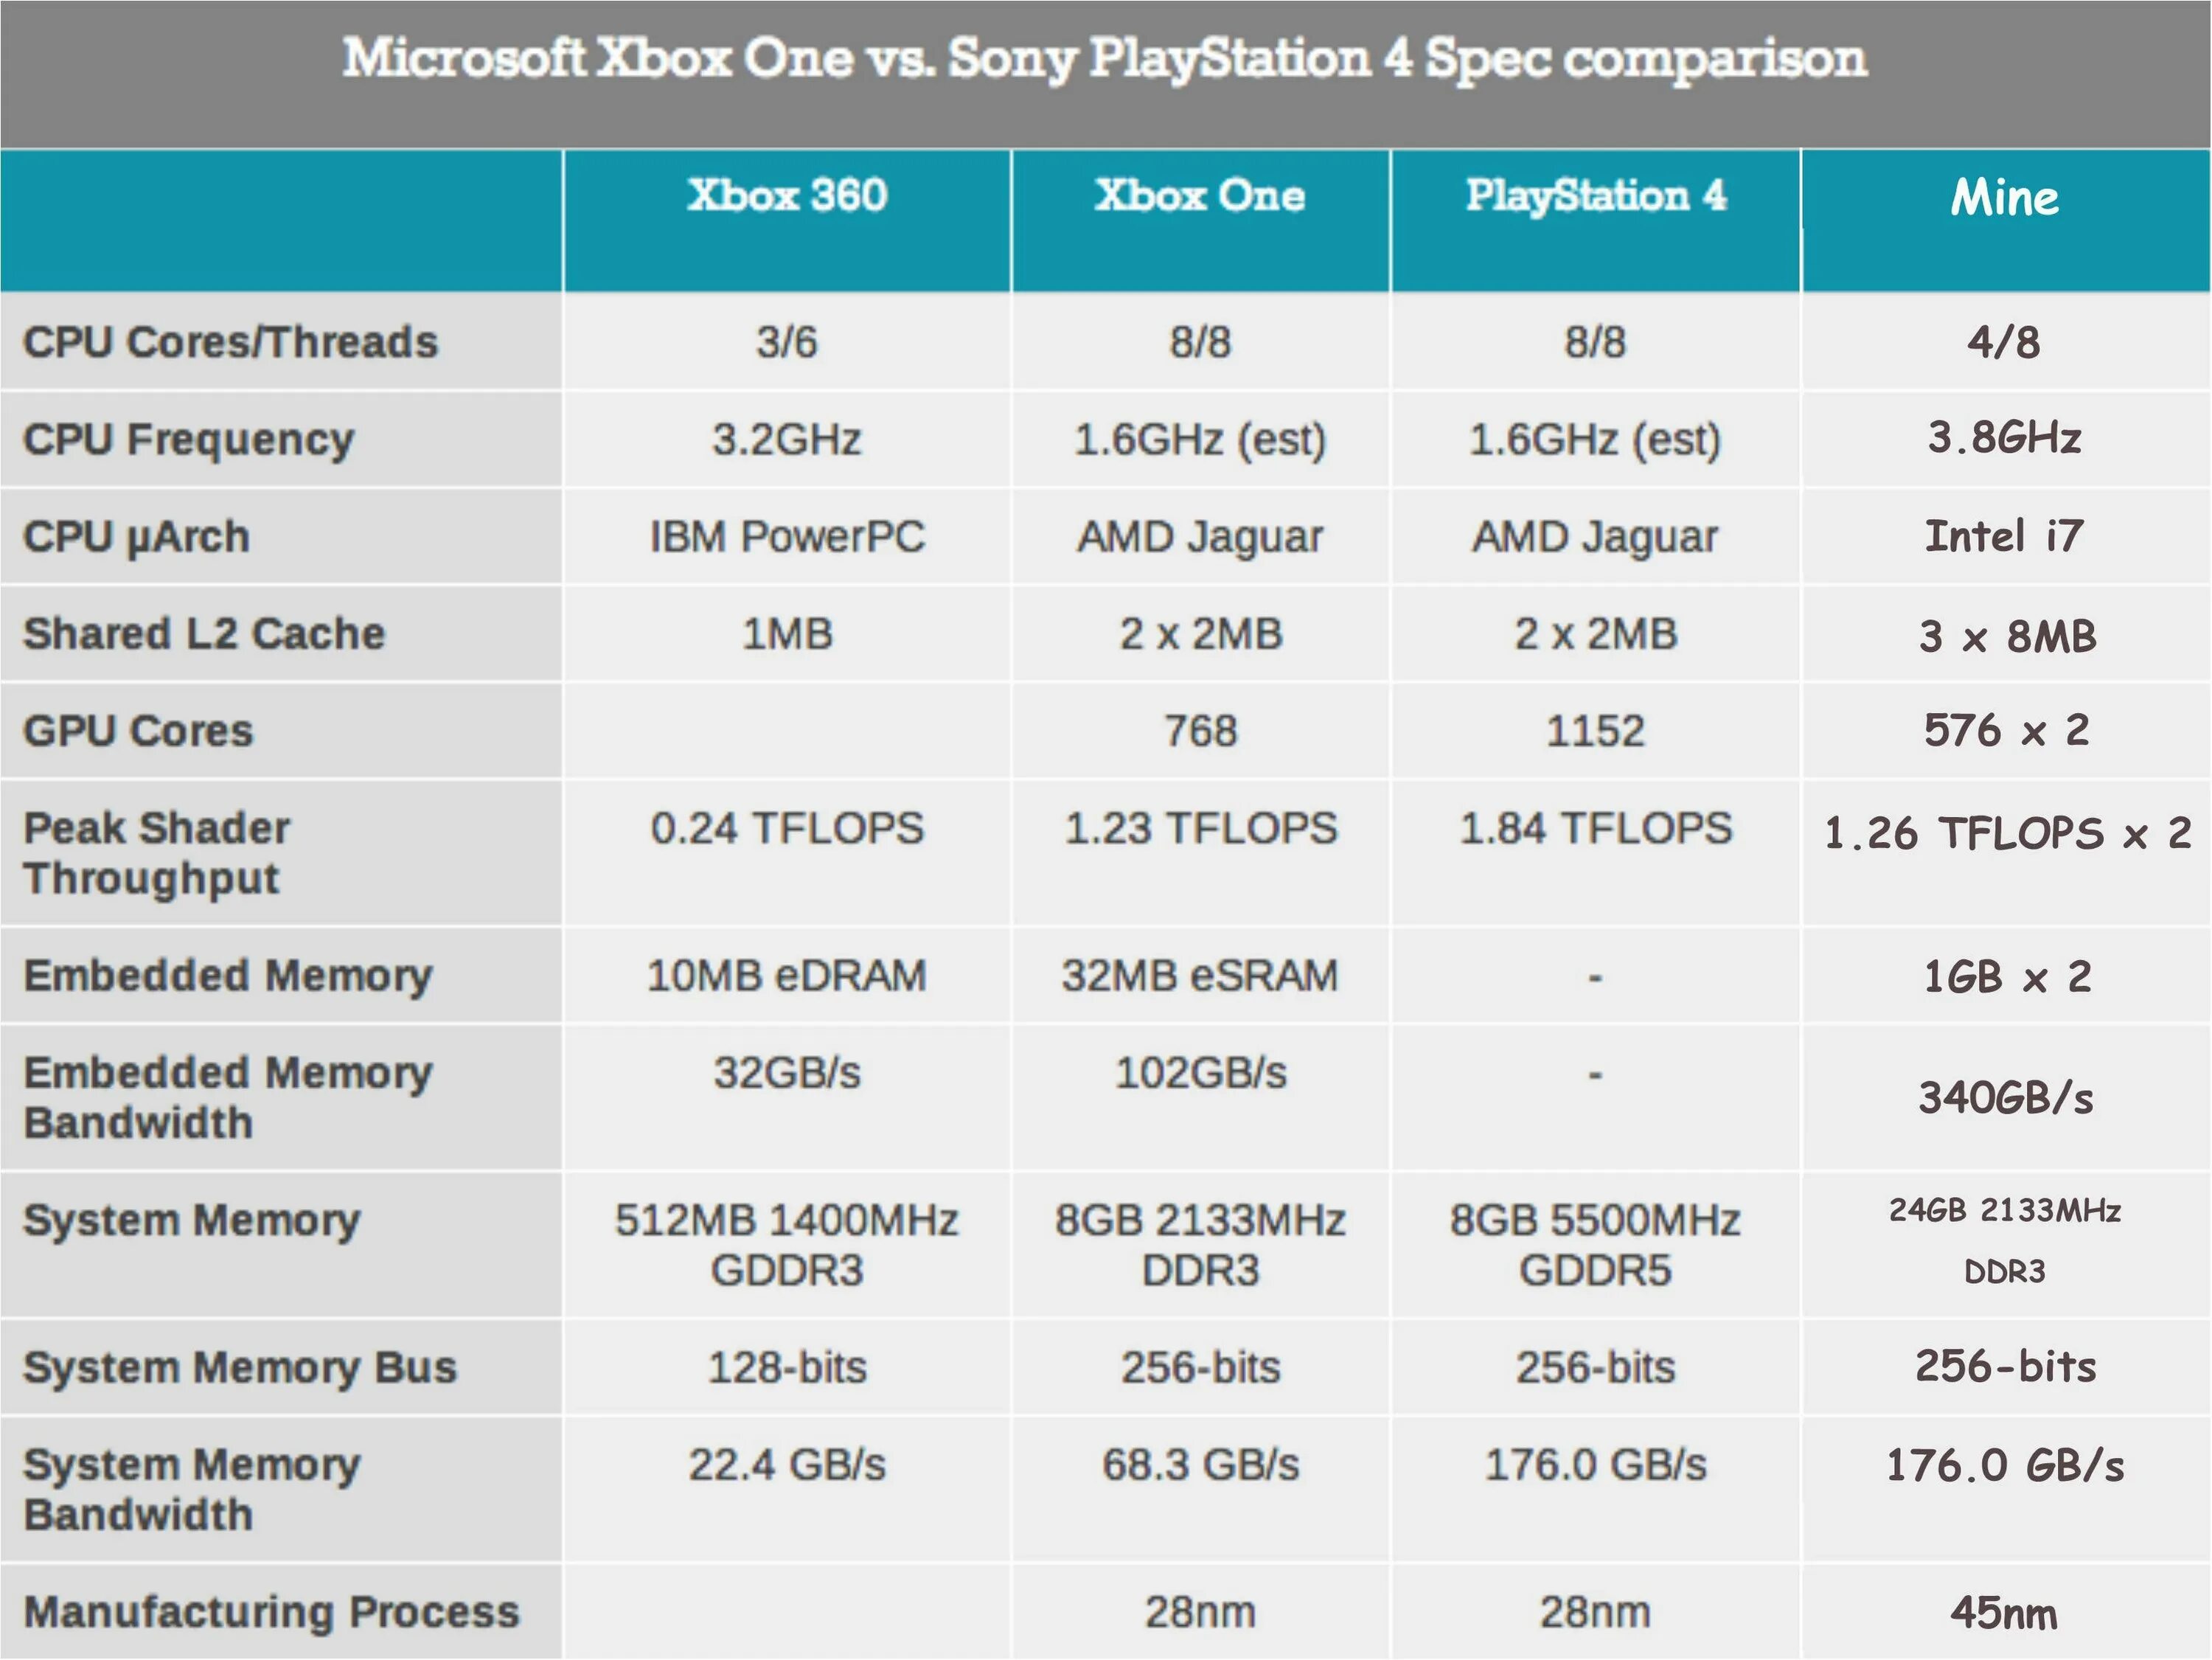Click the title header comparison bar

1105,59
